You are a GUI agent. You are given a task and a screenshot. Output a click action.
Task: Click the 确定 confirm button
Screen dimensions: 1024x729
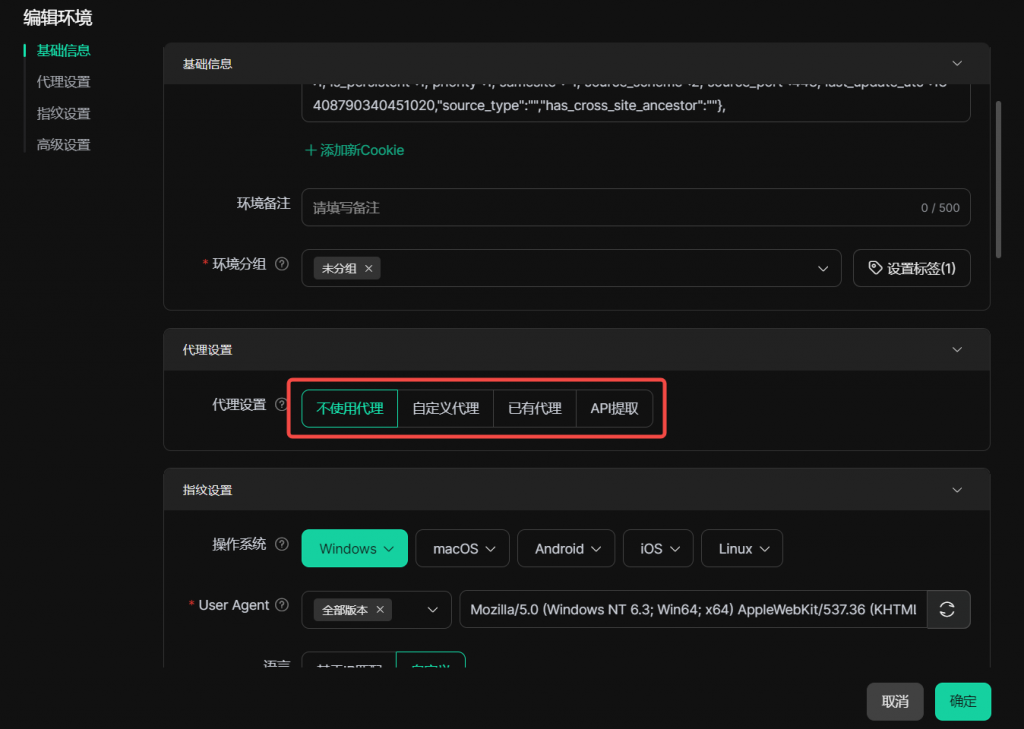[962, 701]
